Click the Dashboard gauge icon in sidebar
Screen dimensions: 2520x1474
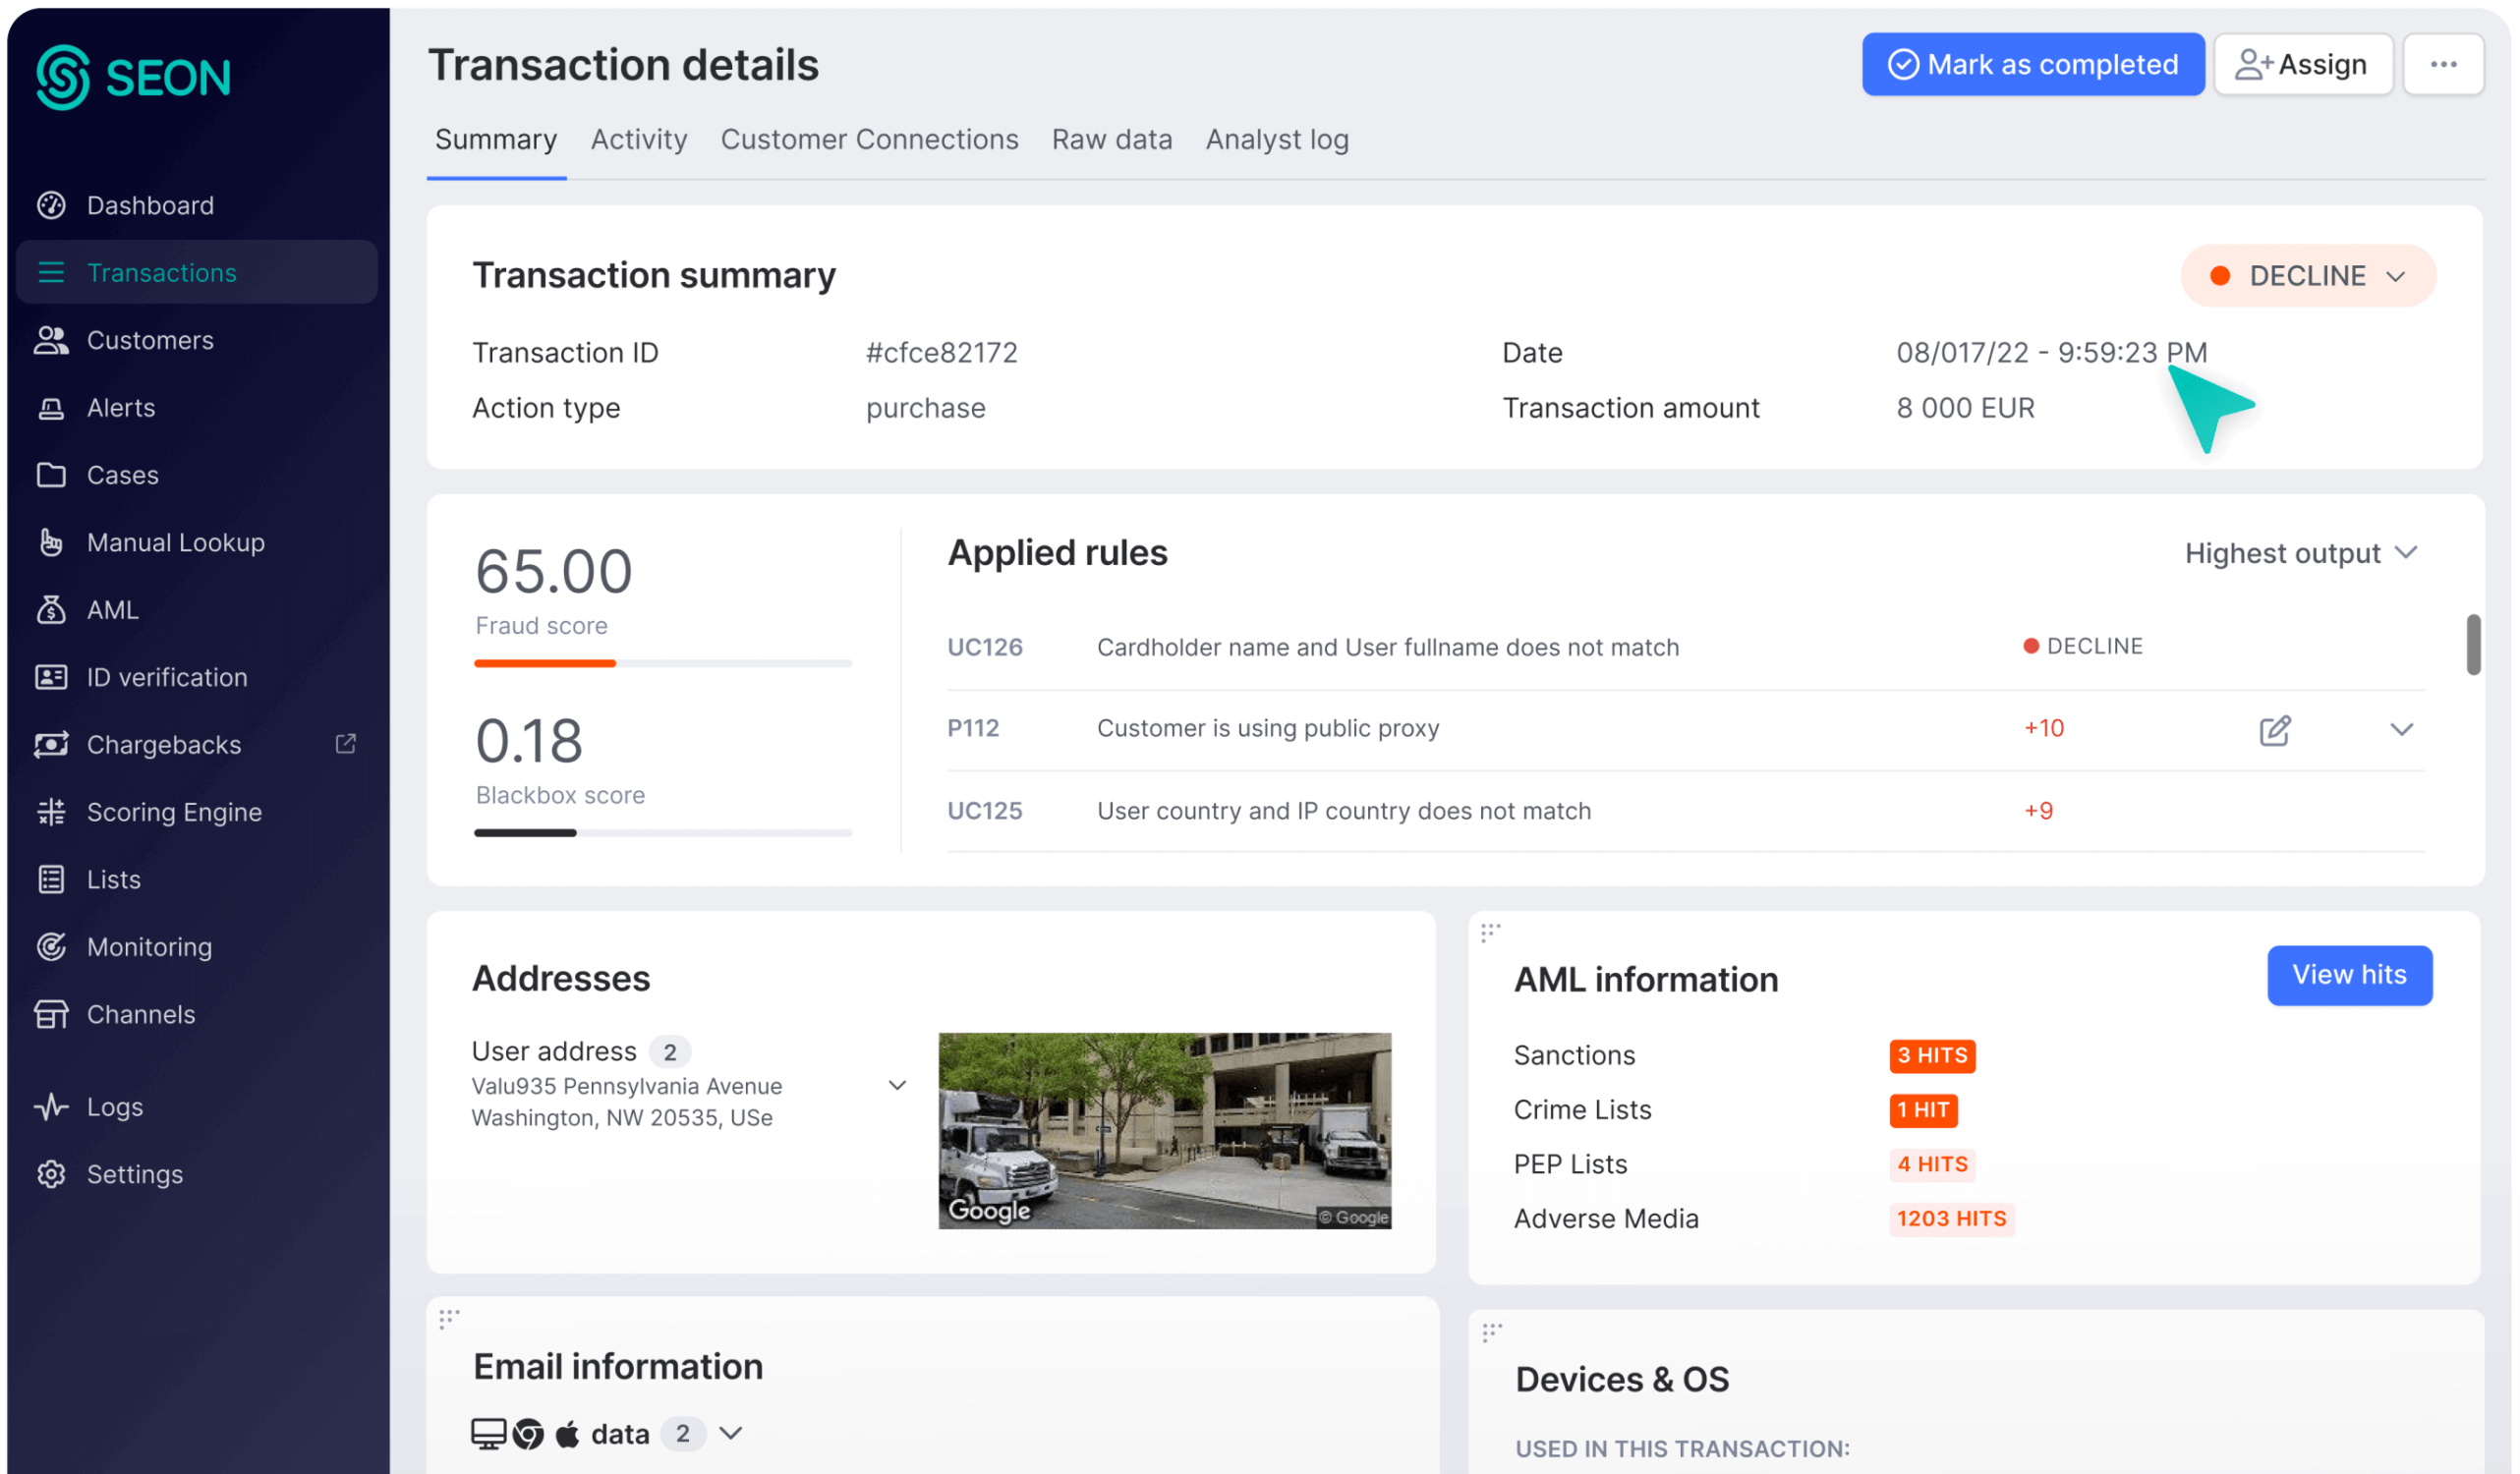pos(51,205)
